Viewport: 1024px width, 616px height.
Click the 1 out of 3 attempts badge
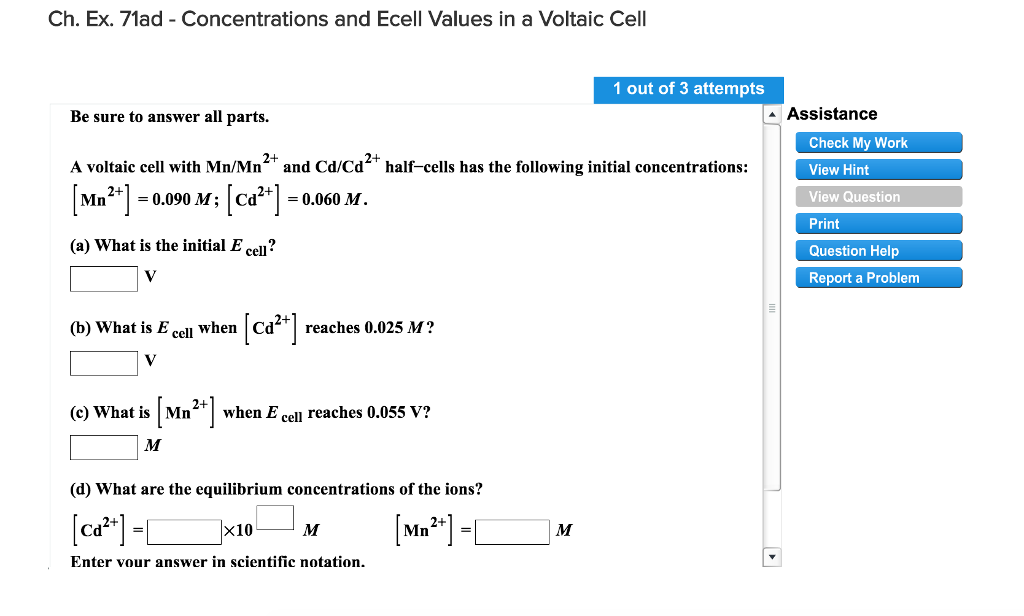pos(688,89)
